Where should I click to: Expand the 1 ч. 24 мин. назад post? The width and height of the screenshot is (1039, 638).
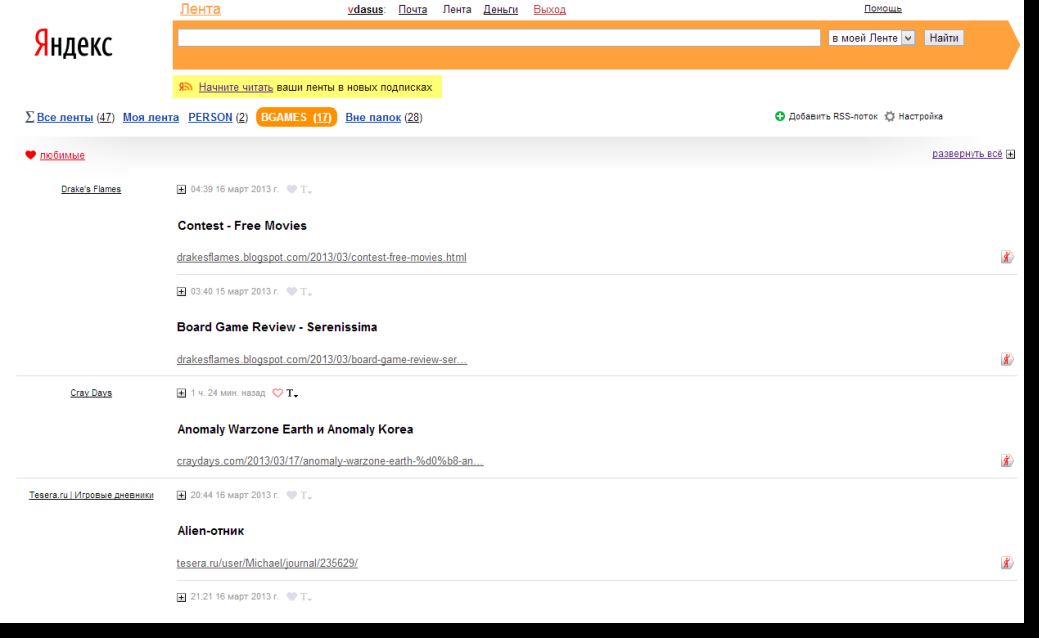pos(182,393)
